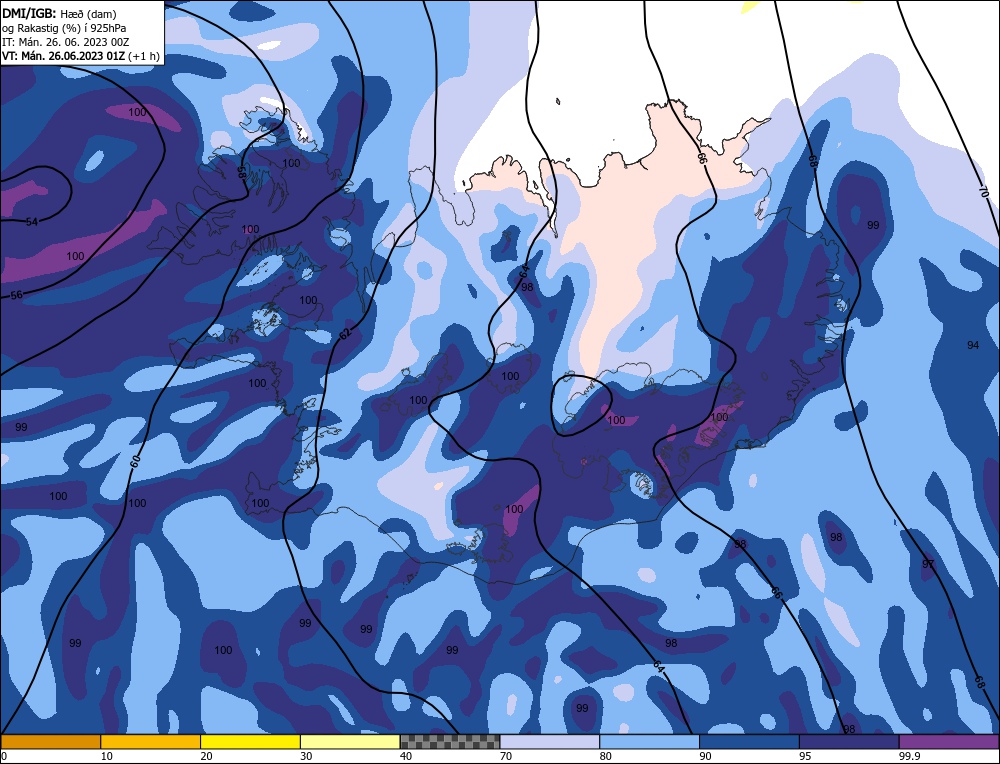Click the '62' contour label
The height and width of the screenshot is (764, 1000).
click(x=345, y=334)
